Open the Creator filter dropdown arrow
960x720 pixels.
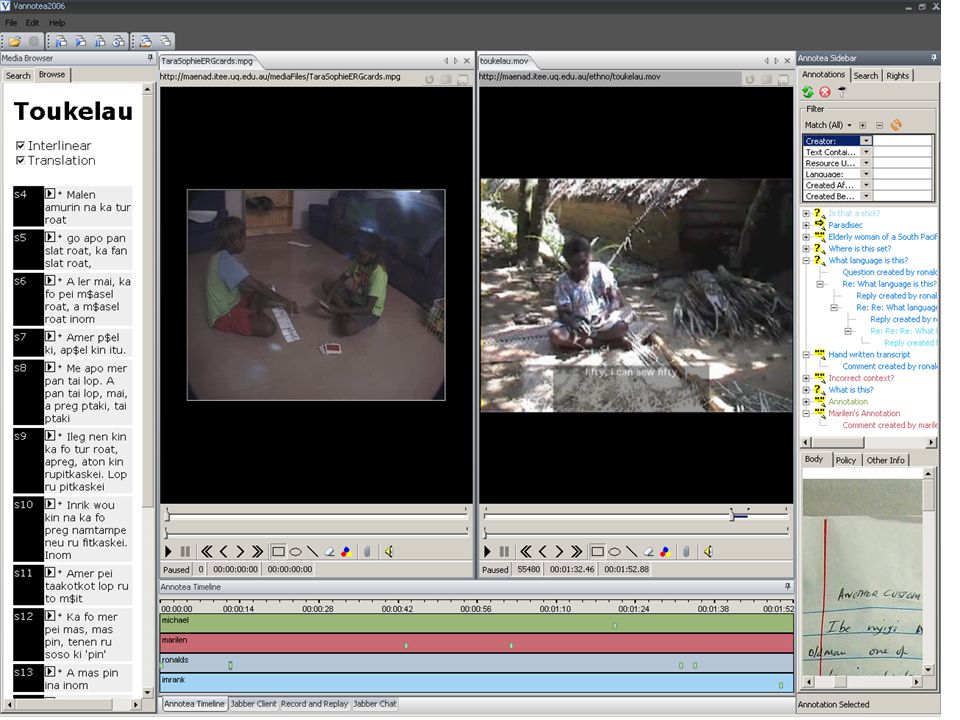click(x=866, y=141)
